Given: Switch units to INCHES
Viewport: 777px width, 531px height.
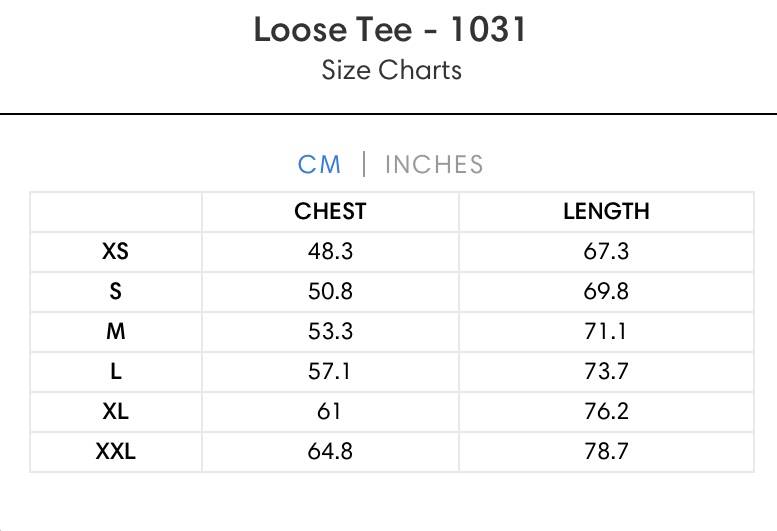Looking at the screenshot, I should tap(434, 164).
